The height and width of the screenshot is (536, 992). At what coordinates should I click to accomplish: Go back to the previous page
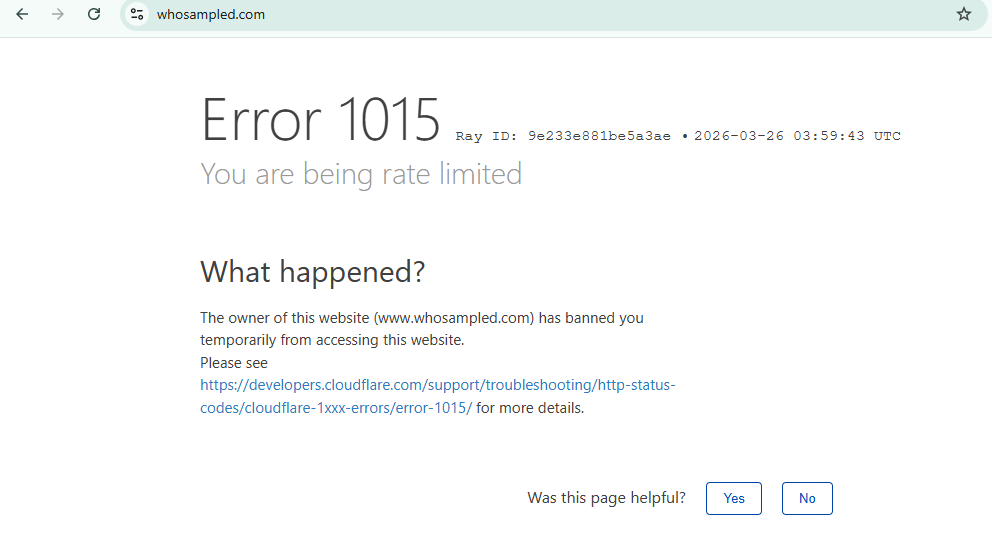(22, 14)
